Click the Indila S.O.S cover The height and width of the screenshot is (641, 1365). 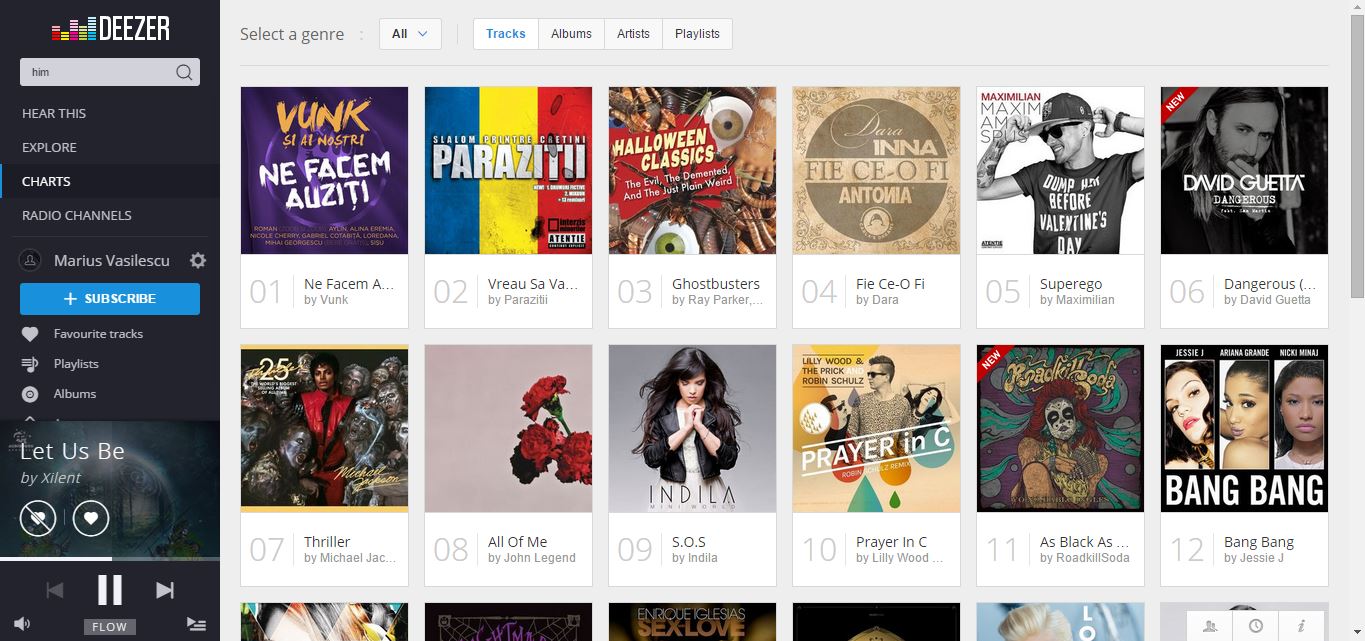pyautogui.click(x=692, y=428)
